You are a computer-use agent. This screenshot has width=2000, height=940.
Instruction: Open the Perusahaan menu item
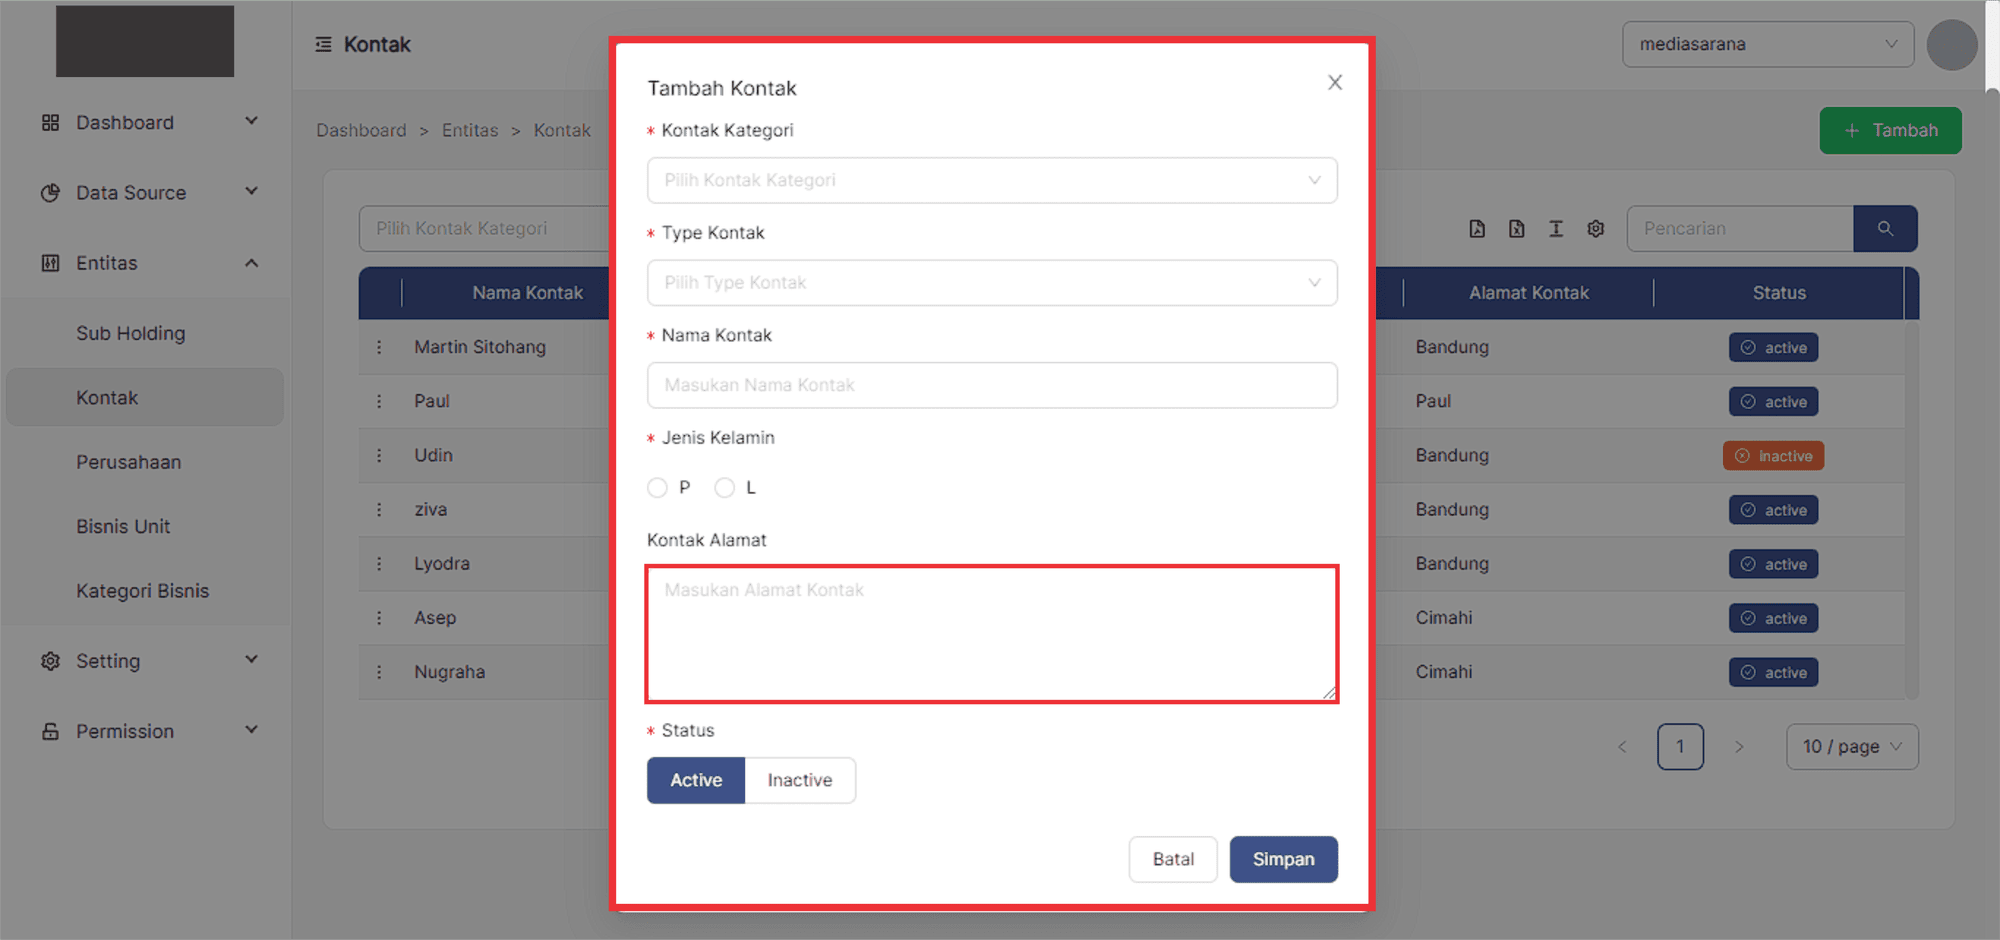tap(129, 461)
